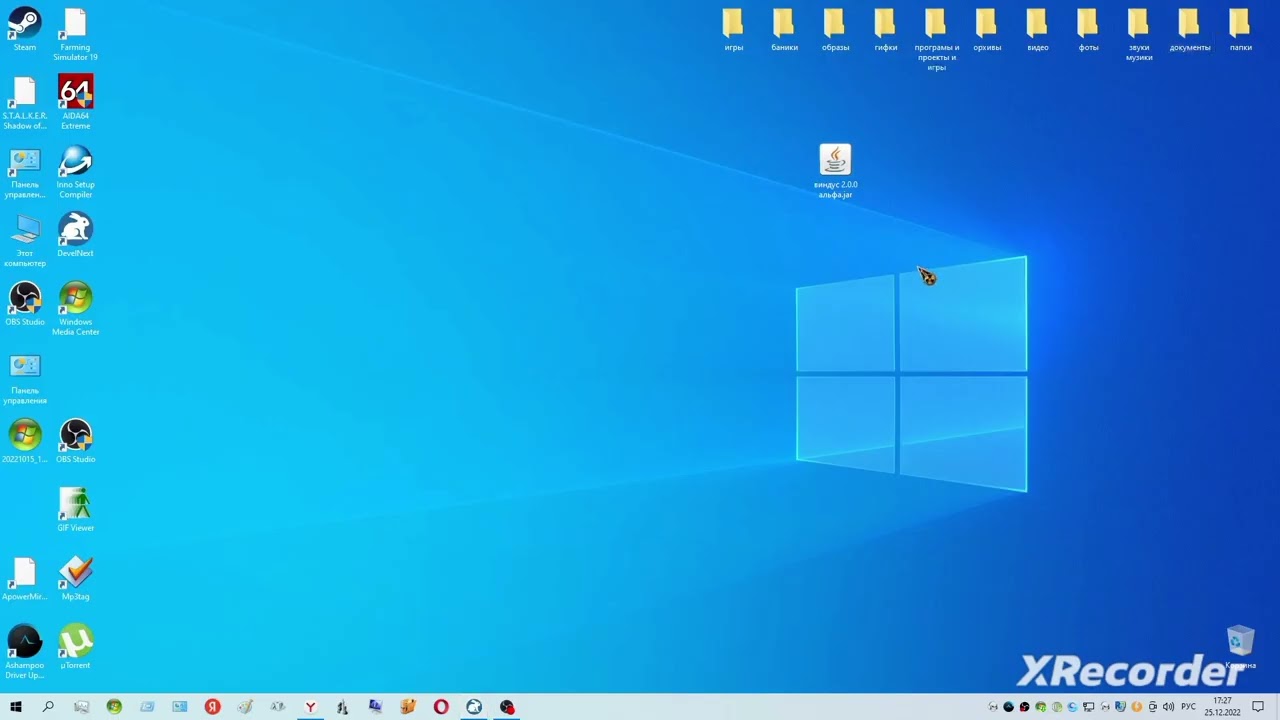Open Ashampoo Driver Updater shortcut

click(x=25, y=652)
